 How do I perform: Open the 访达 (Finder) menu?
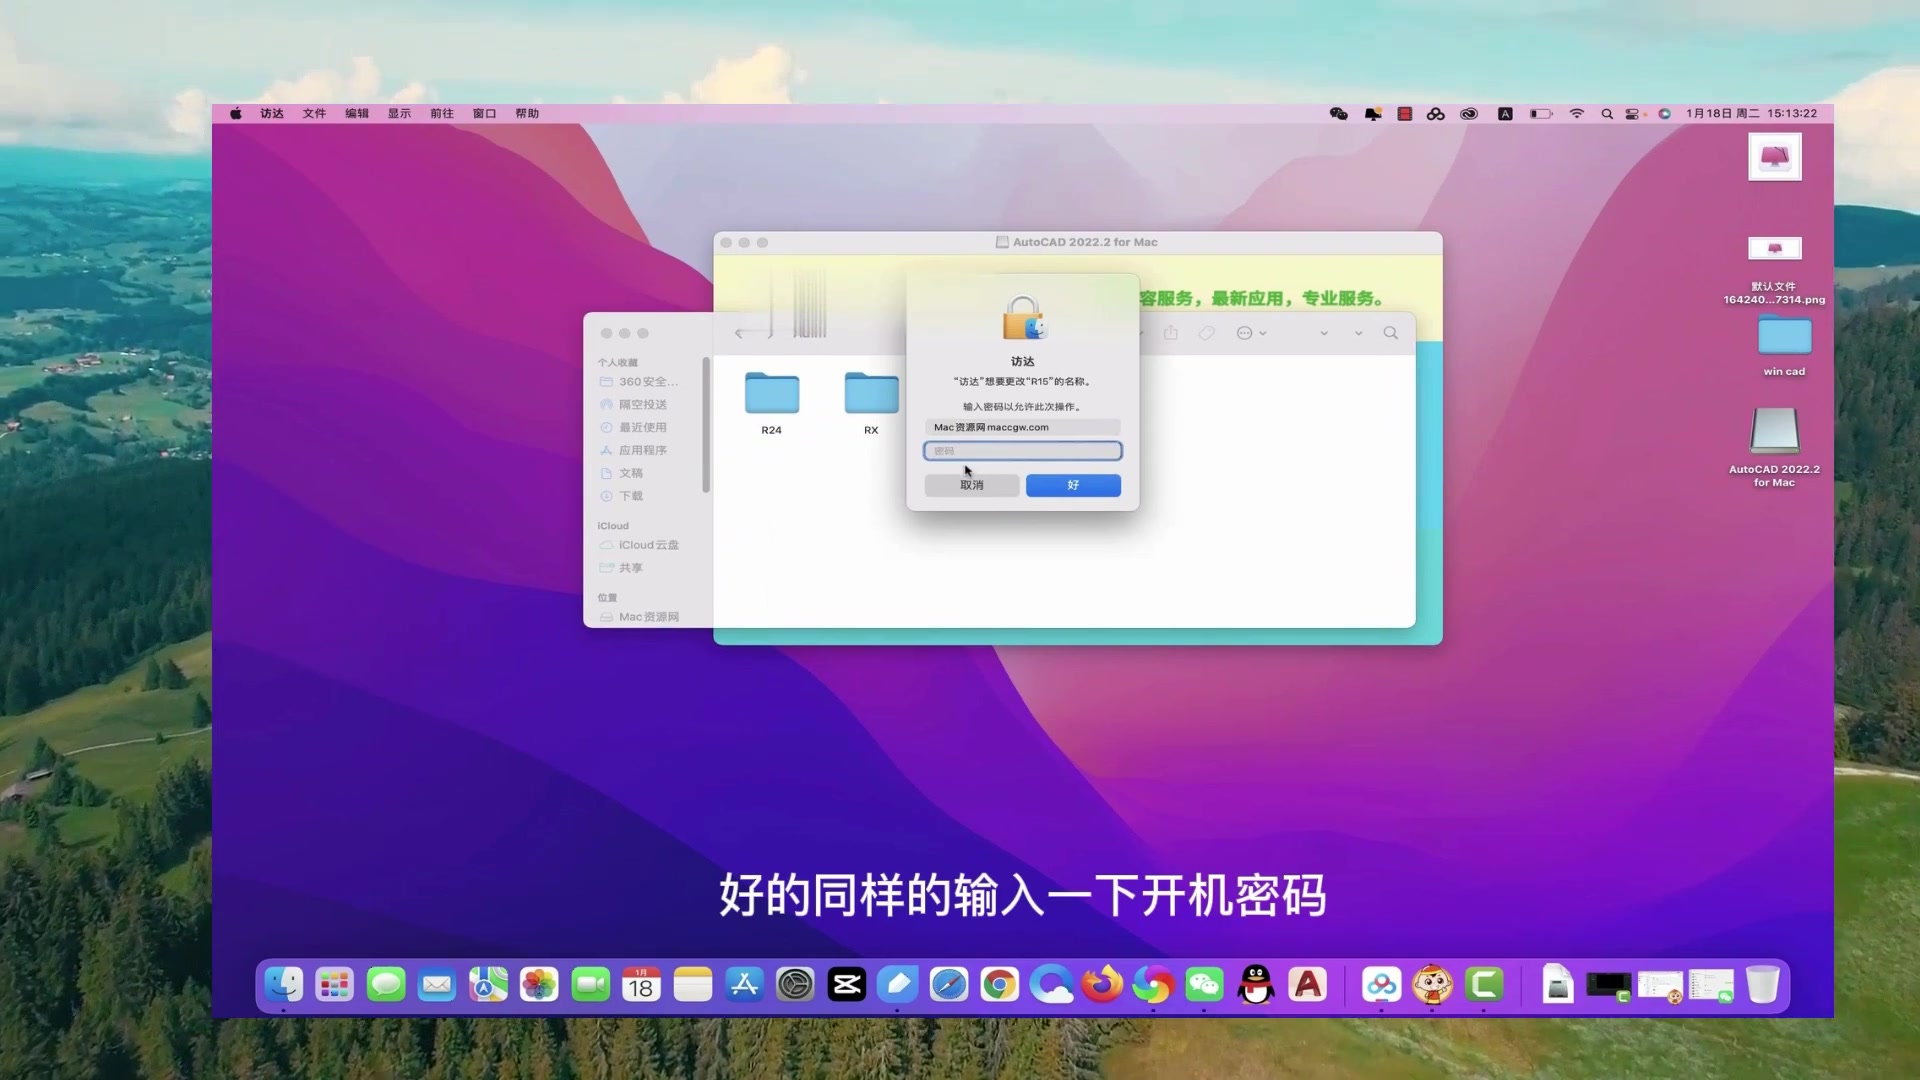click(272, 114)
